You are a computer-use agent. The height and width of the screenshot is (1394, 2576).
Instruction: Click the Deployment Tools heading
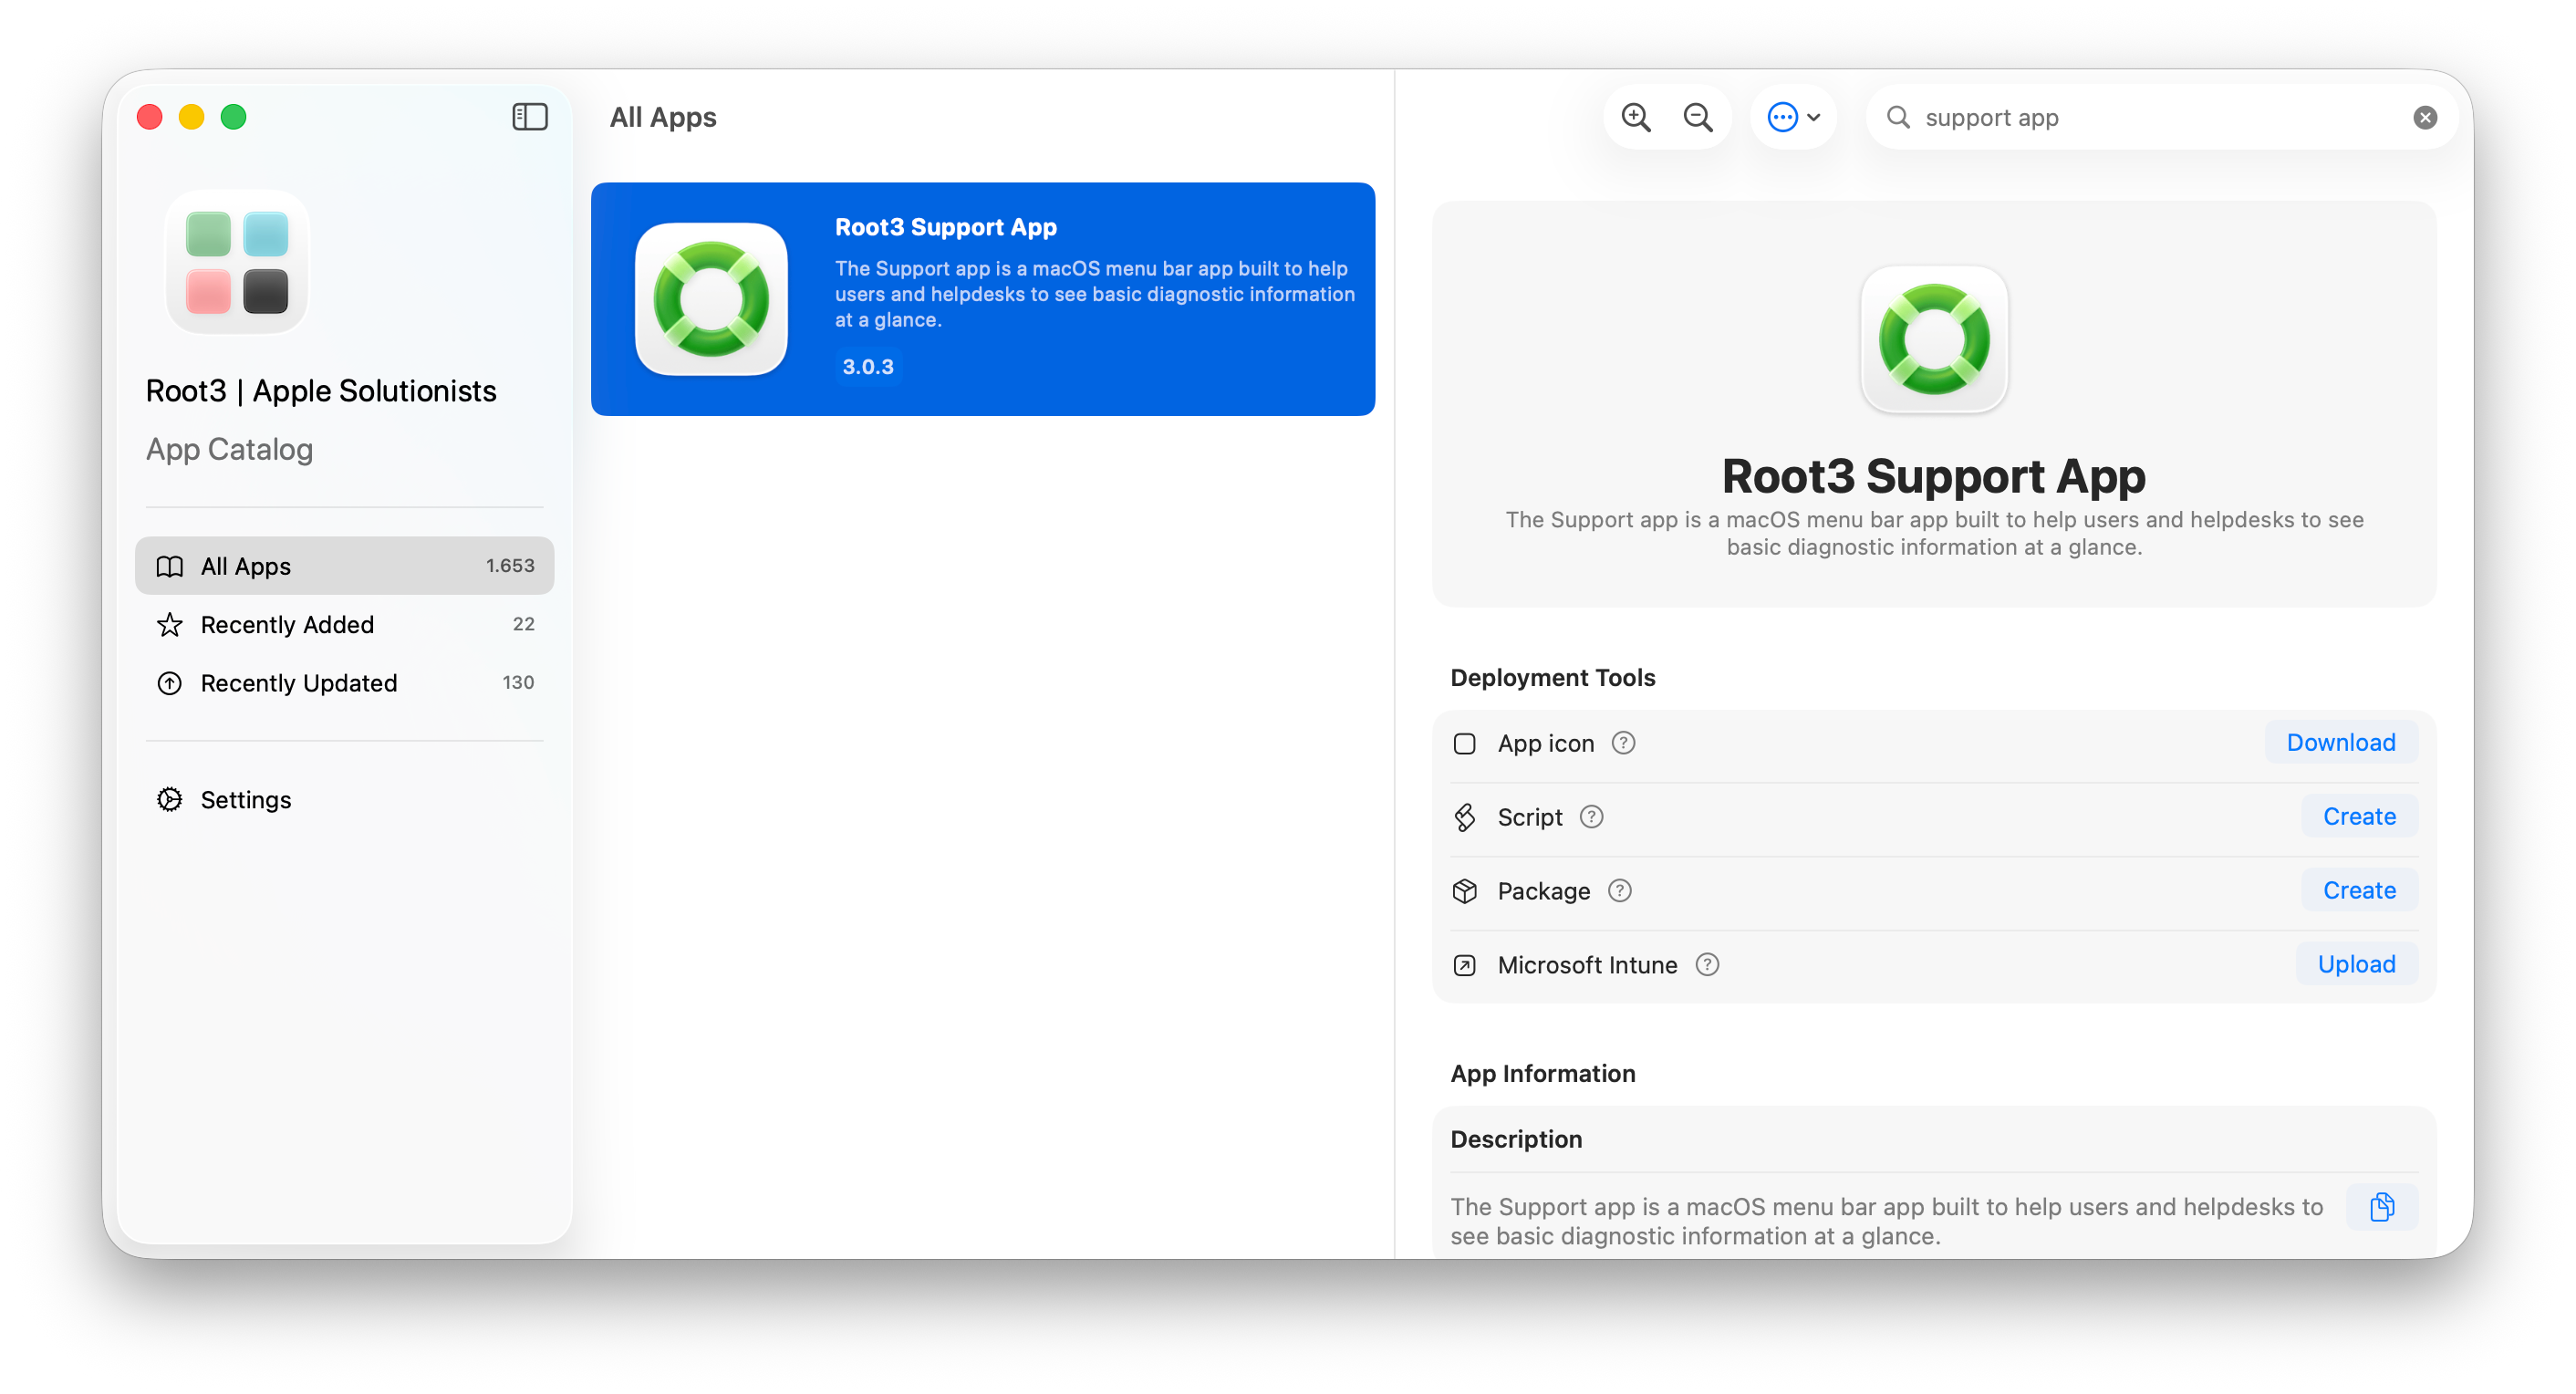[x=1552, y=678]
